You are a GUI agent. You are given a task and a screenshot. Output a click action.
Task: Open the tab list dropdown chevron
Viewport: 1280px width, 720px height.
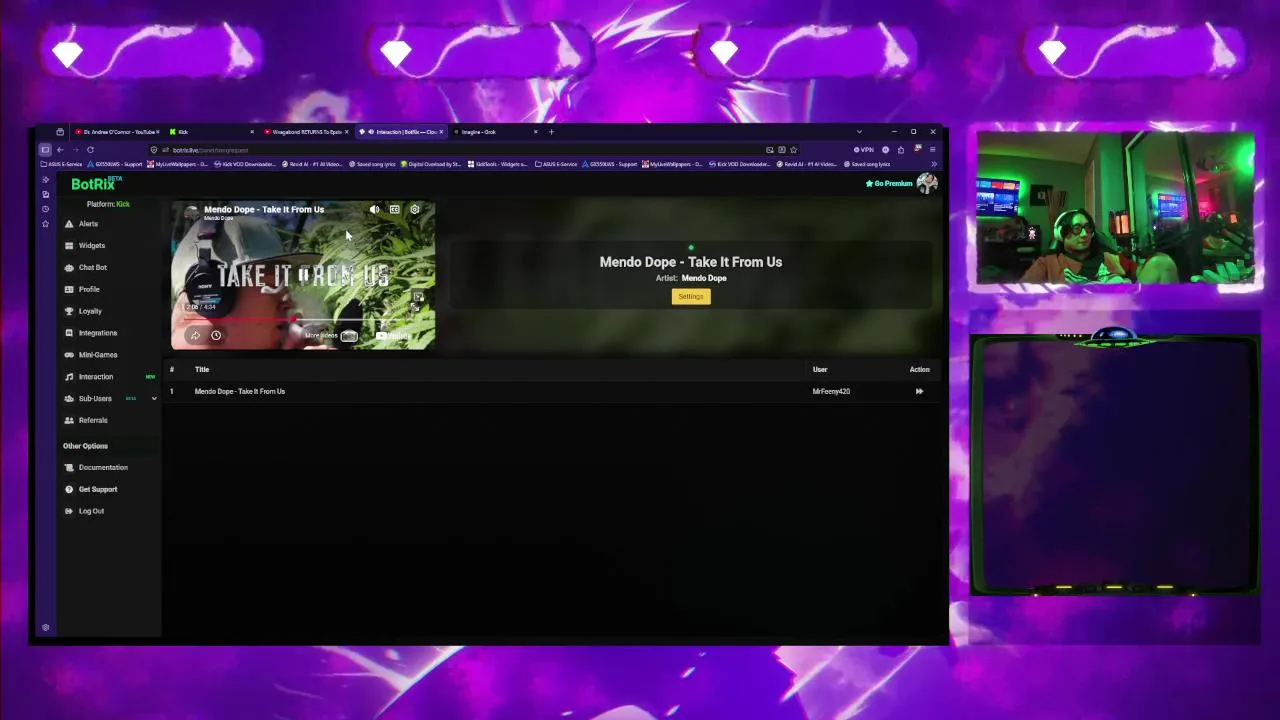(859, 132)
